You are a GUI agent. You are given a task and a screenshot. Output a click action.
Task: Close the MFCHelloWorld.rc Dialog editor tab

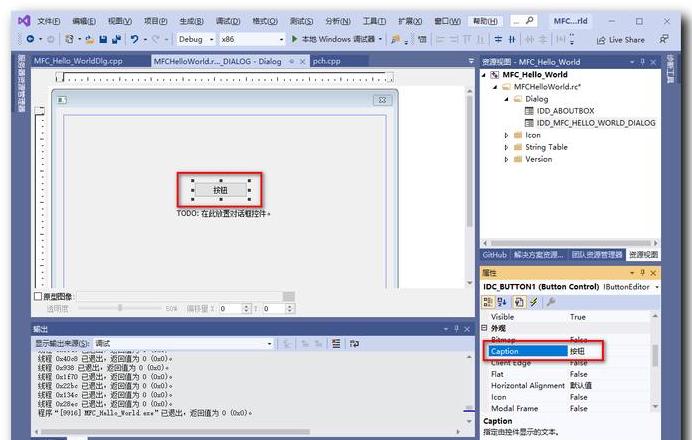(302, 62)
